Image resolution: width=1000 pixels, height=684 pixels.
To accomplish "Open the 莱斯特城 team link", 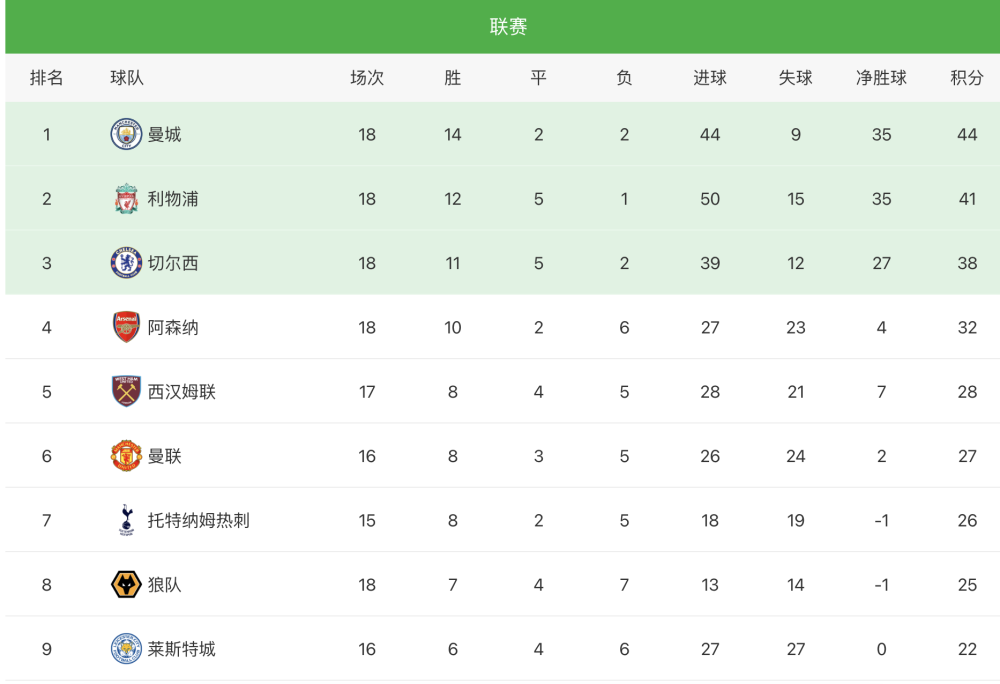I will 182,649.
